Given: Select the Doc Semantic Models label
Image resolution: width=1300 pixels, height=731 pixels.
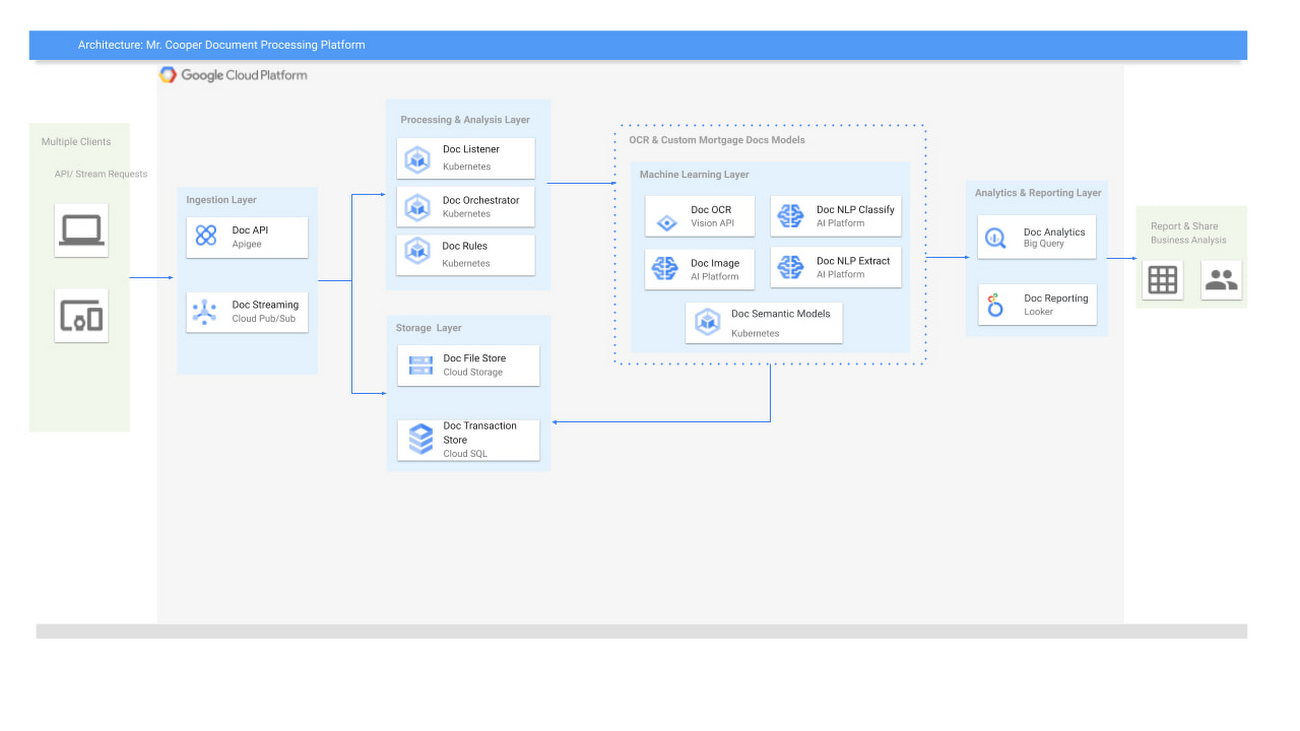Looking at the screenshot, I should [x=781, y=314].
